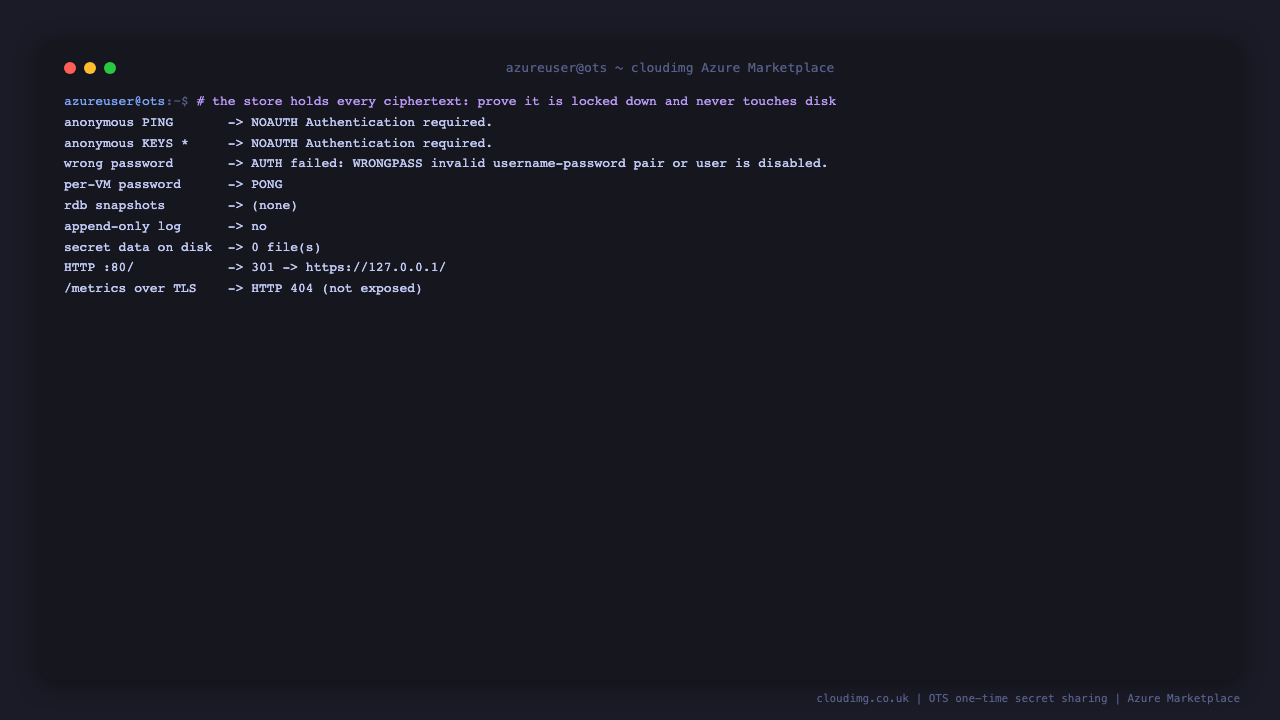
Task: Click the 'per-VM password' row label
Action: (122, 184)
